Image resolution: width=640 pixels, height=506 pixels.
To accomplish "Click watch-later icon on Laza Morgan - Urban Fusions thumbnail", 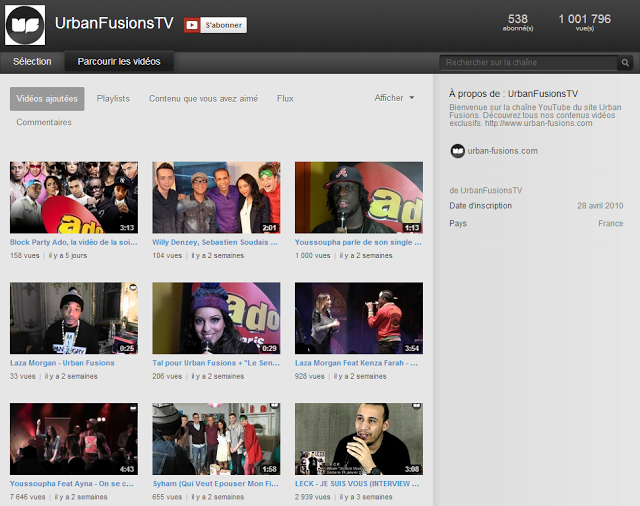I will [x=133, y=288].
